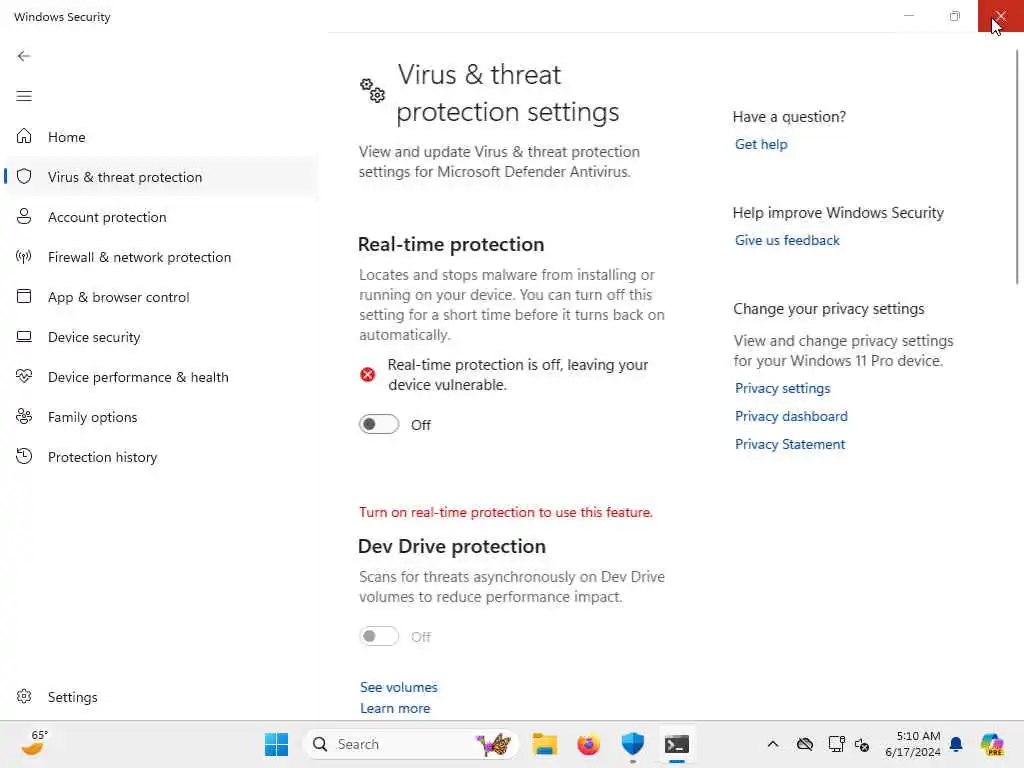Click the Home house icon
Viewport: 1024px width, 768px height.
[x=24, y=137]
